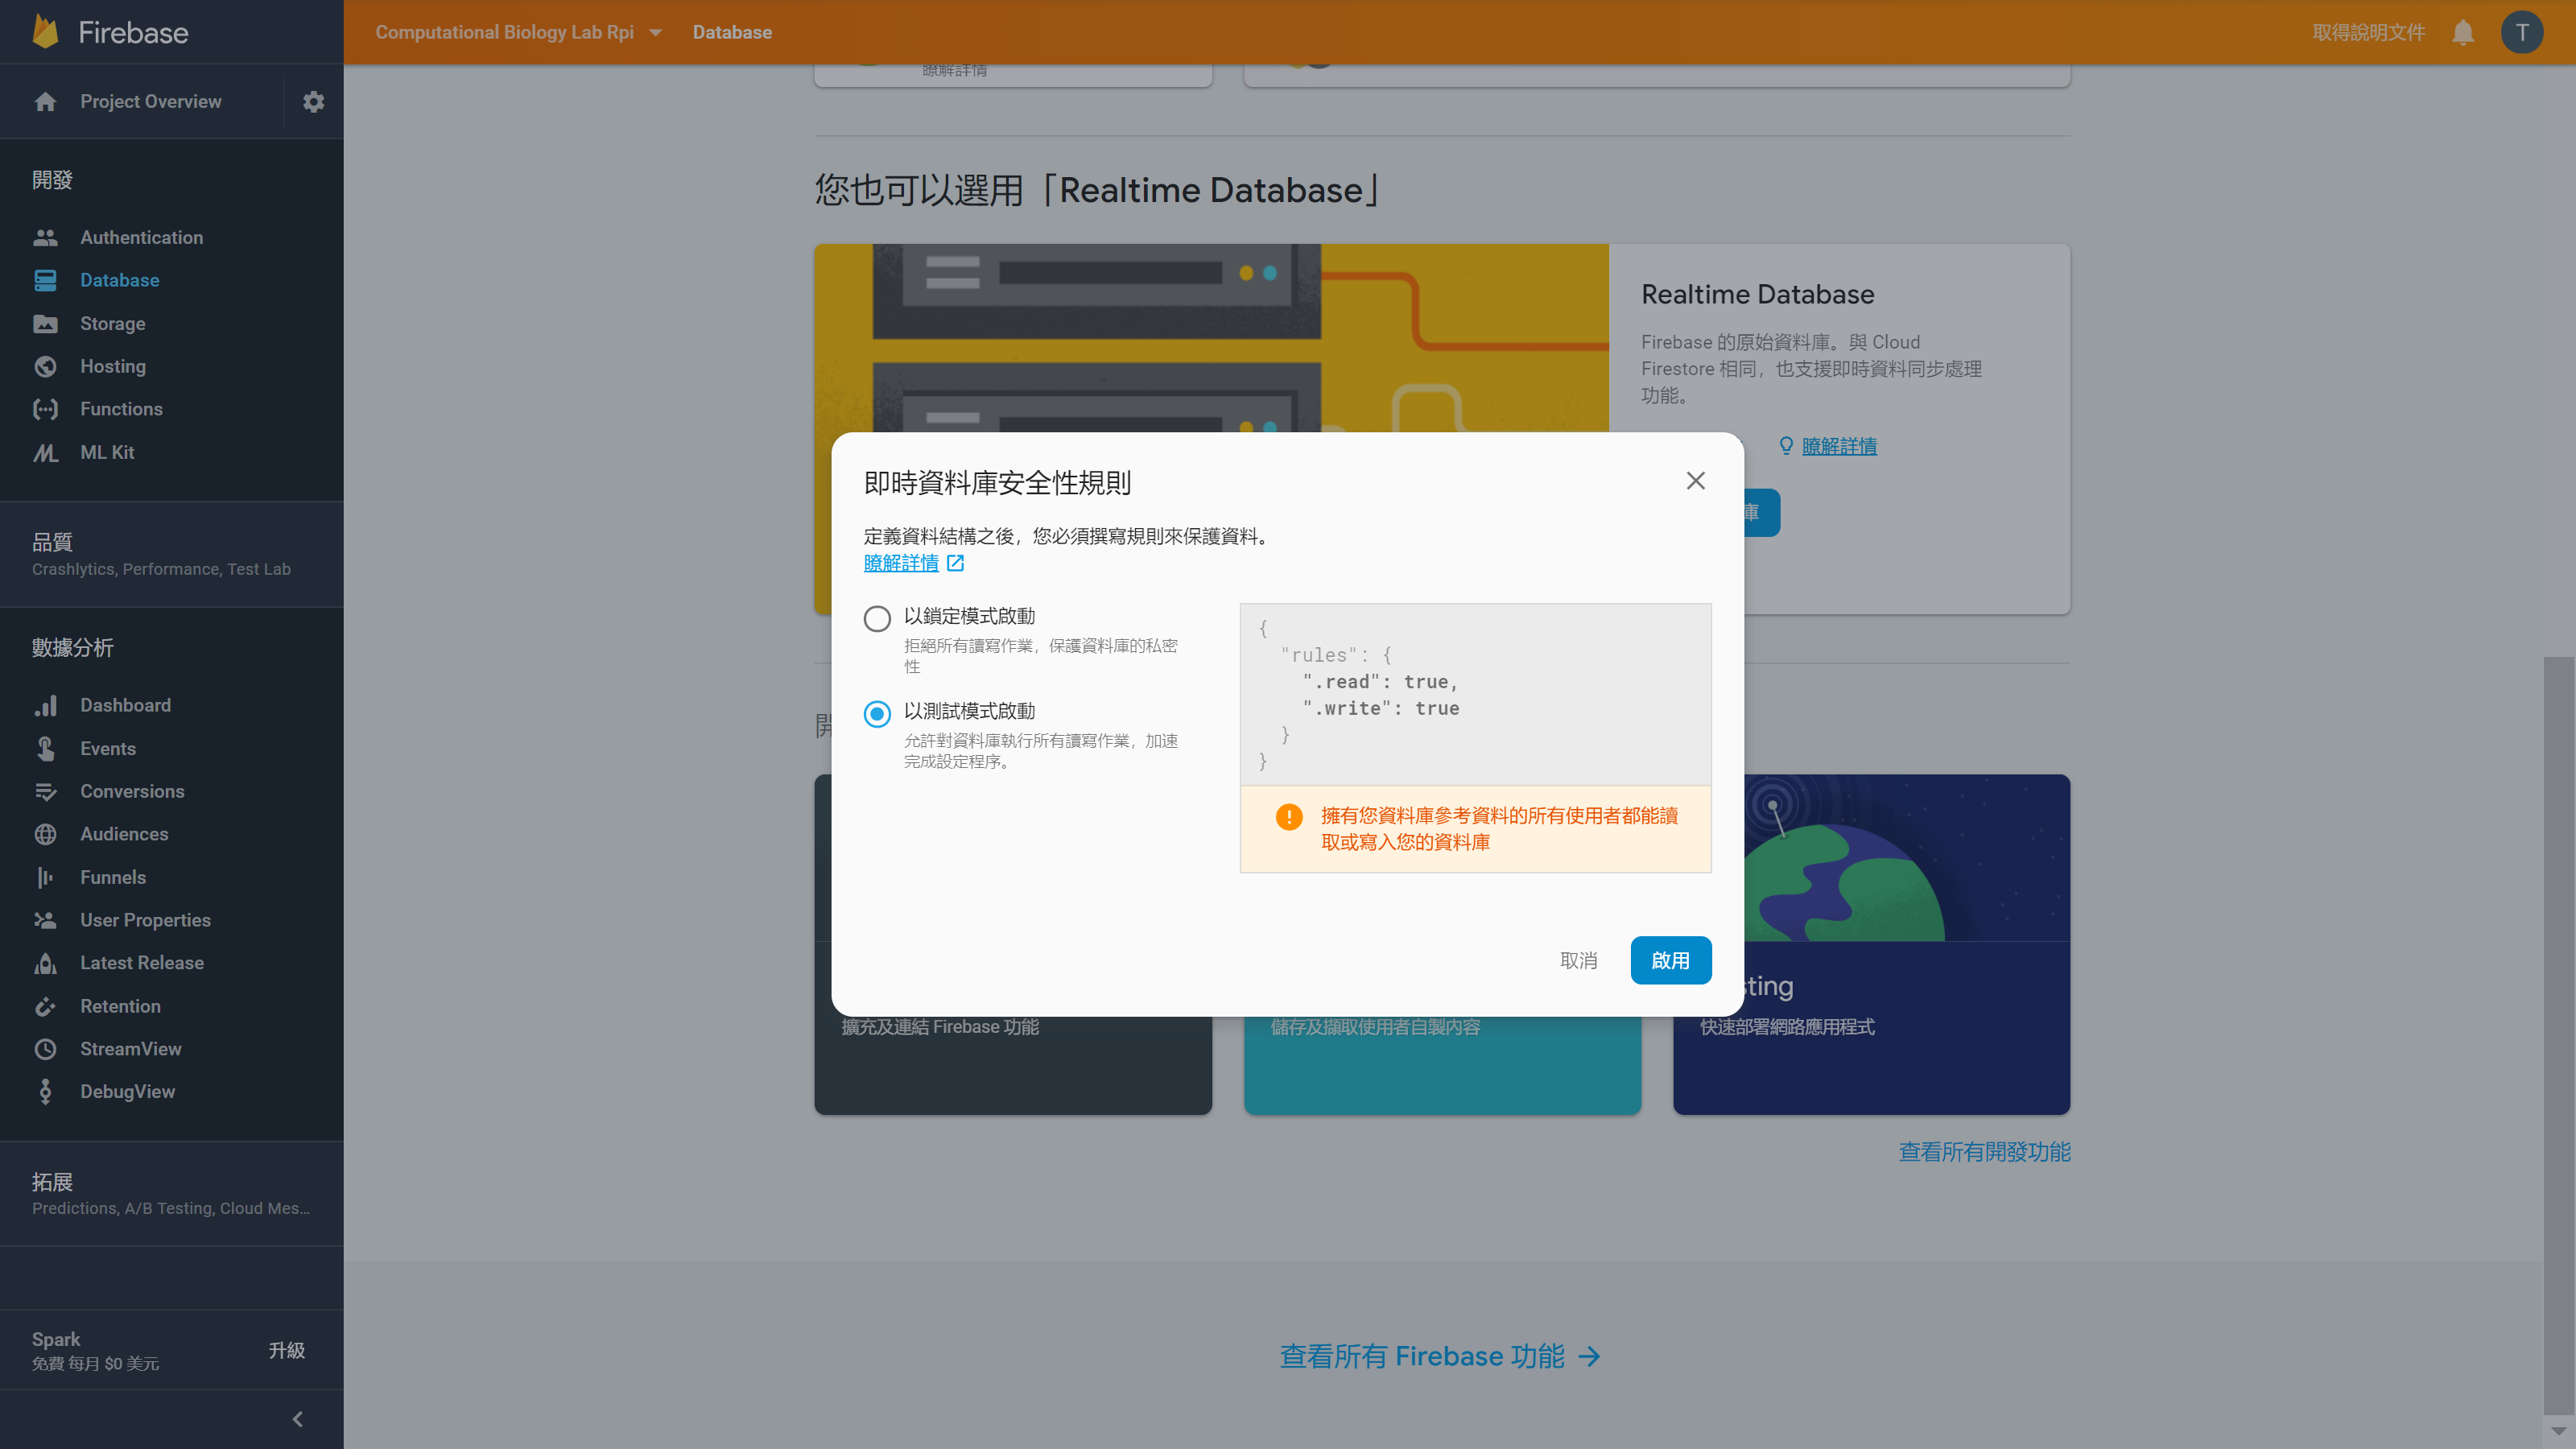This screenshot has height=1449, width=2576.
Task: Click the 取消 cancel button
Action: pyautogui.click(x=1578, y=961)
